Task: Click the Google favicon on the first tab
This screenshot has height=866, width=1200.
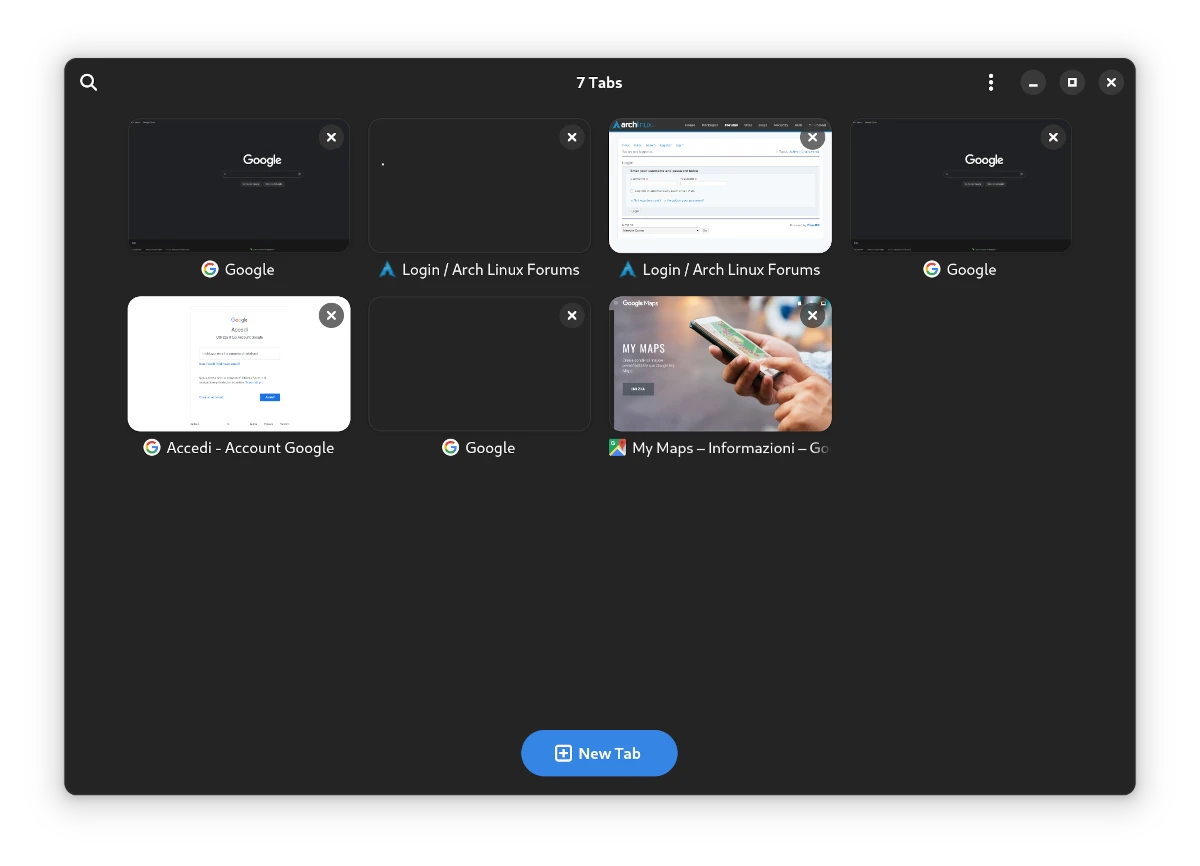Action: coord(209,269)
